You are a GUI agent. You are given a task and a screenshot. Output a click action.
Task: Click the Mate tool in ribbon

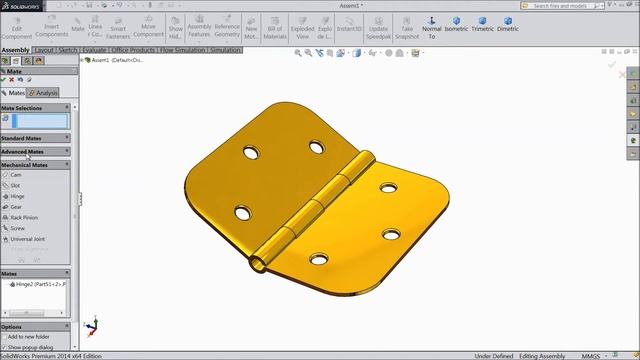coord(78,24)
